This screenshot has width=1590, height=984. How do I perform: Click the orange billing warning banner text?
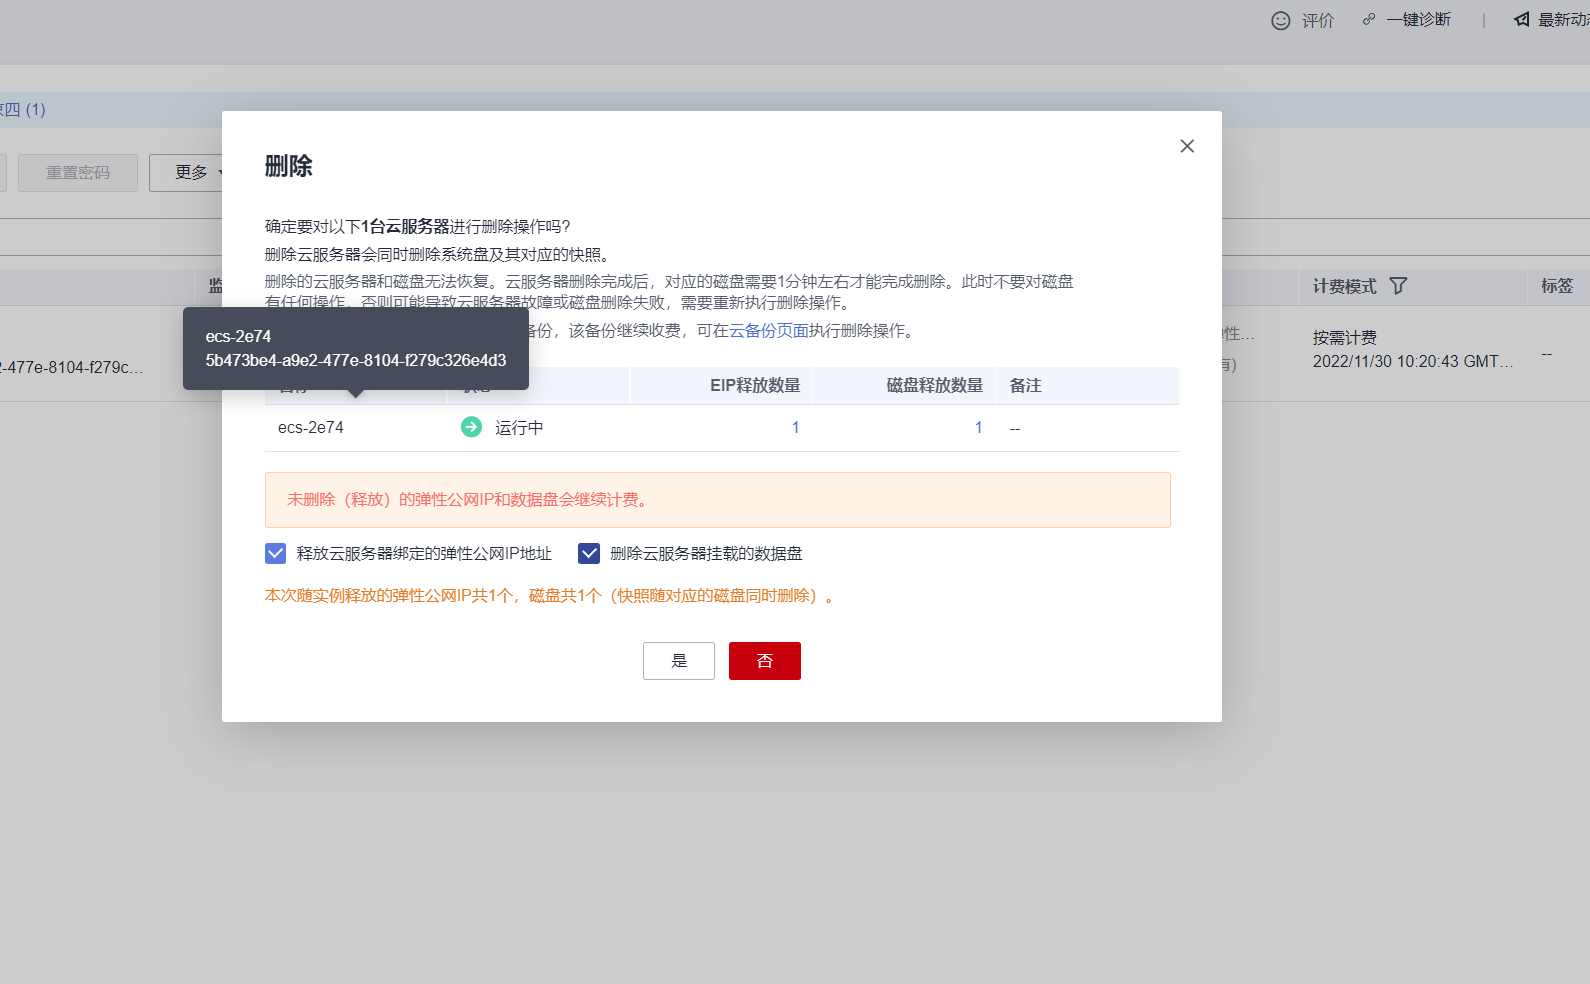point(471,500)
